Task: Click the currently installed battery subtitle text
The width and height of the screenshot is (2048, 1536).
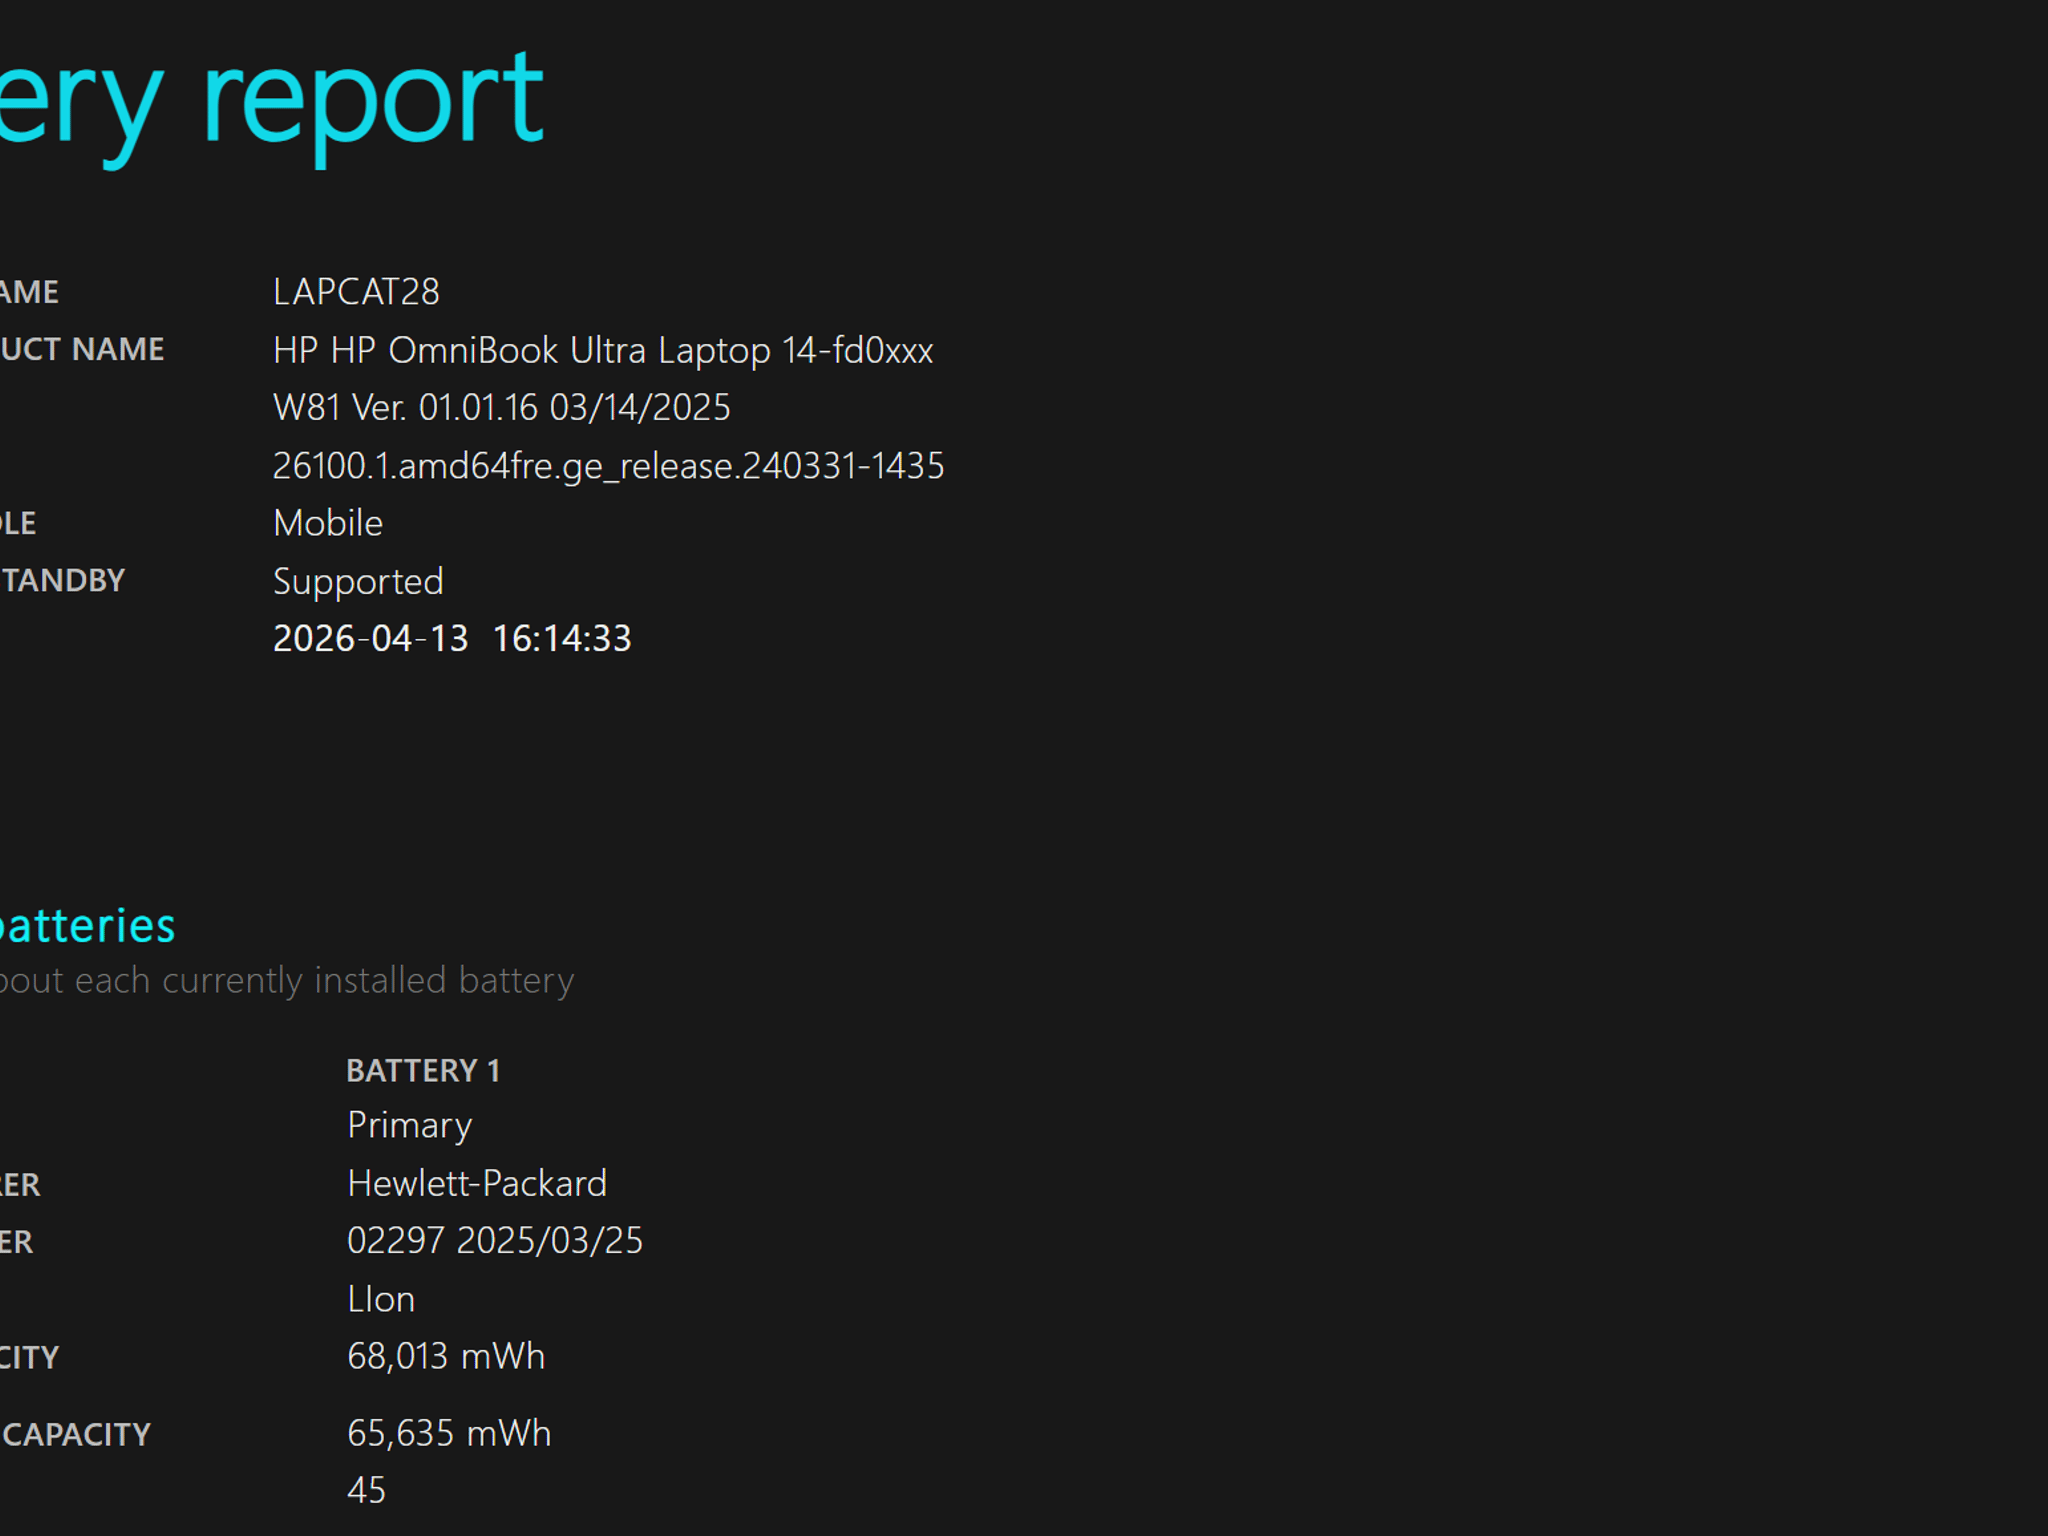Action: coord(287,981)
